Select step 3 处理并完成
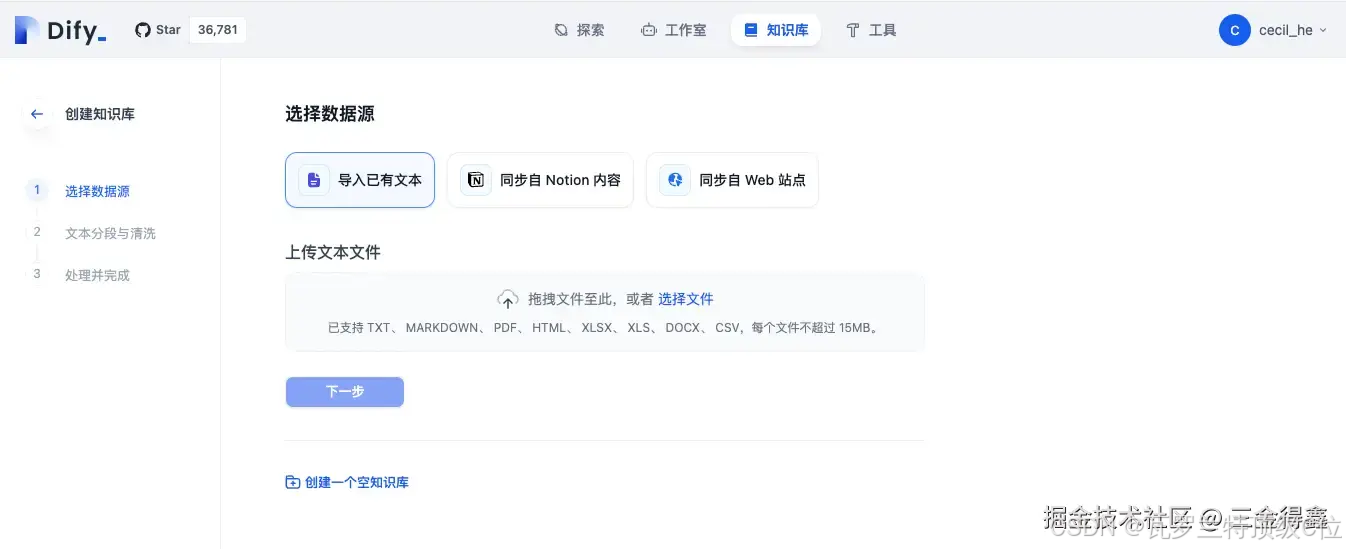 (x=97, y=275)
